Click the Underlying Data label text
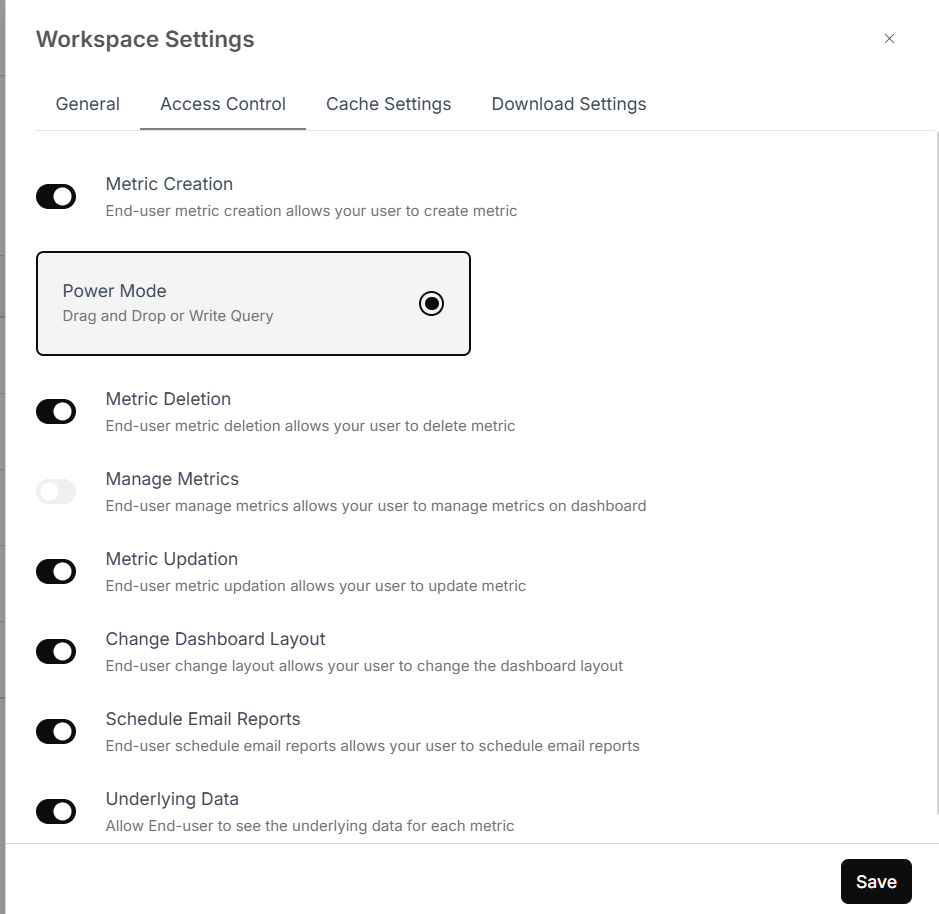The height and width of the screenshot is (914, 939). (172, 799)
